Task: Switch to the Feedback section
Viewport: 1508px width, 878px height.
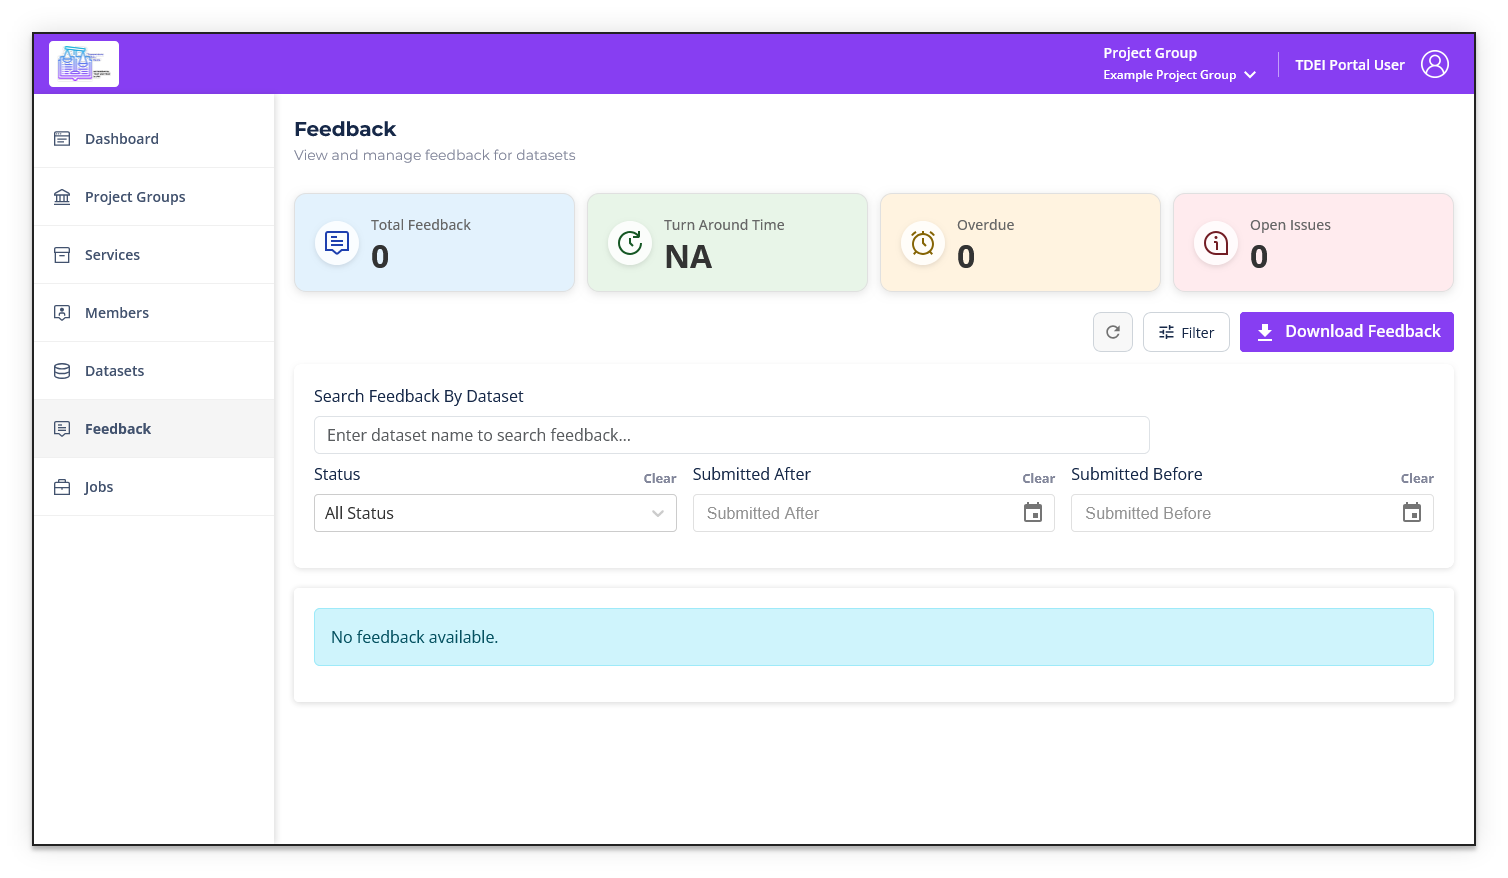Action: [x=117, y=428]
